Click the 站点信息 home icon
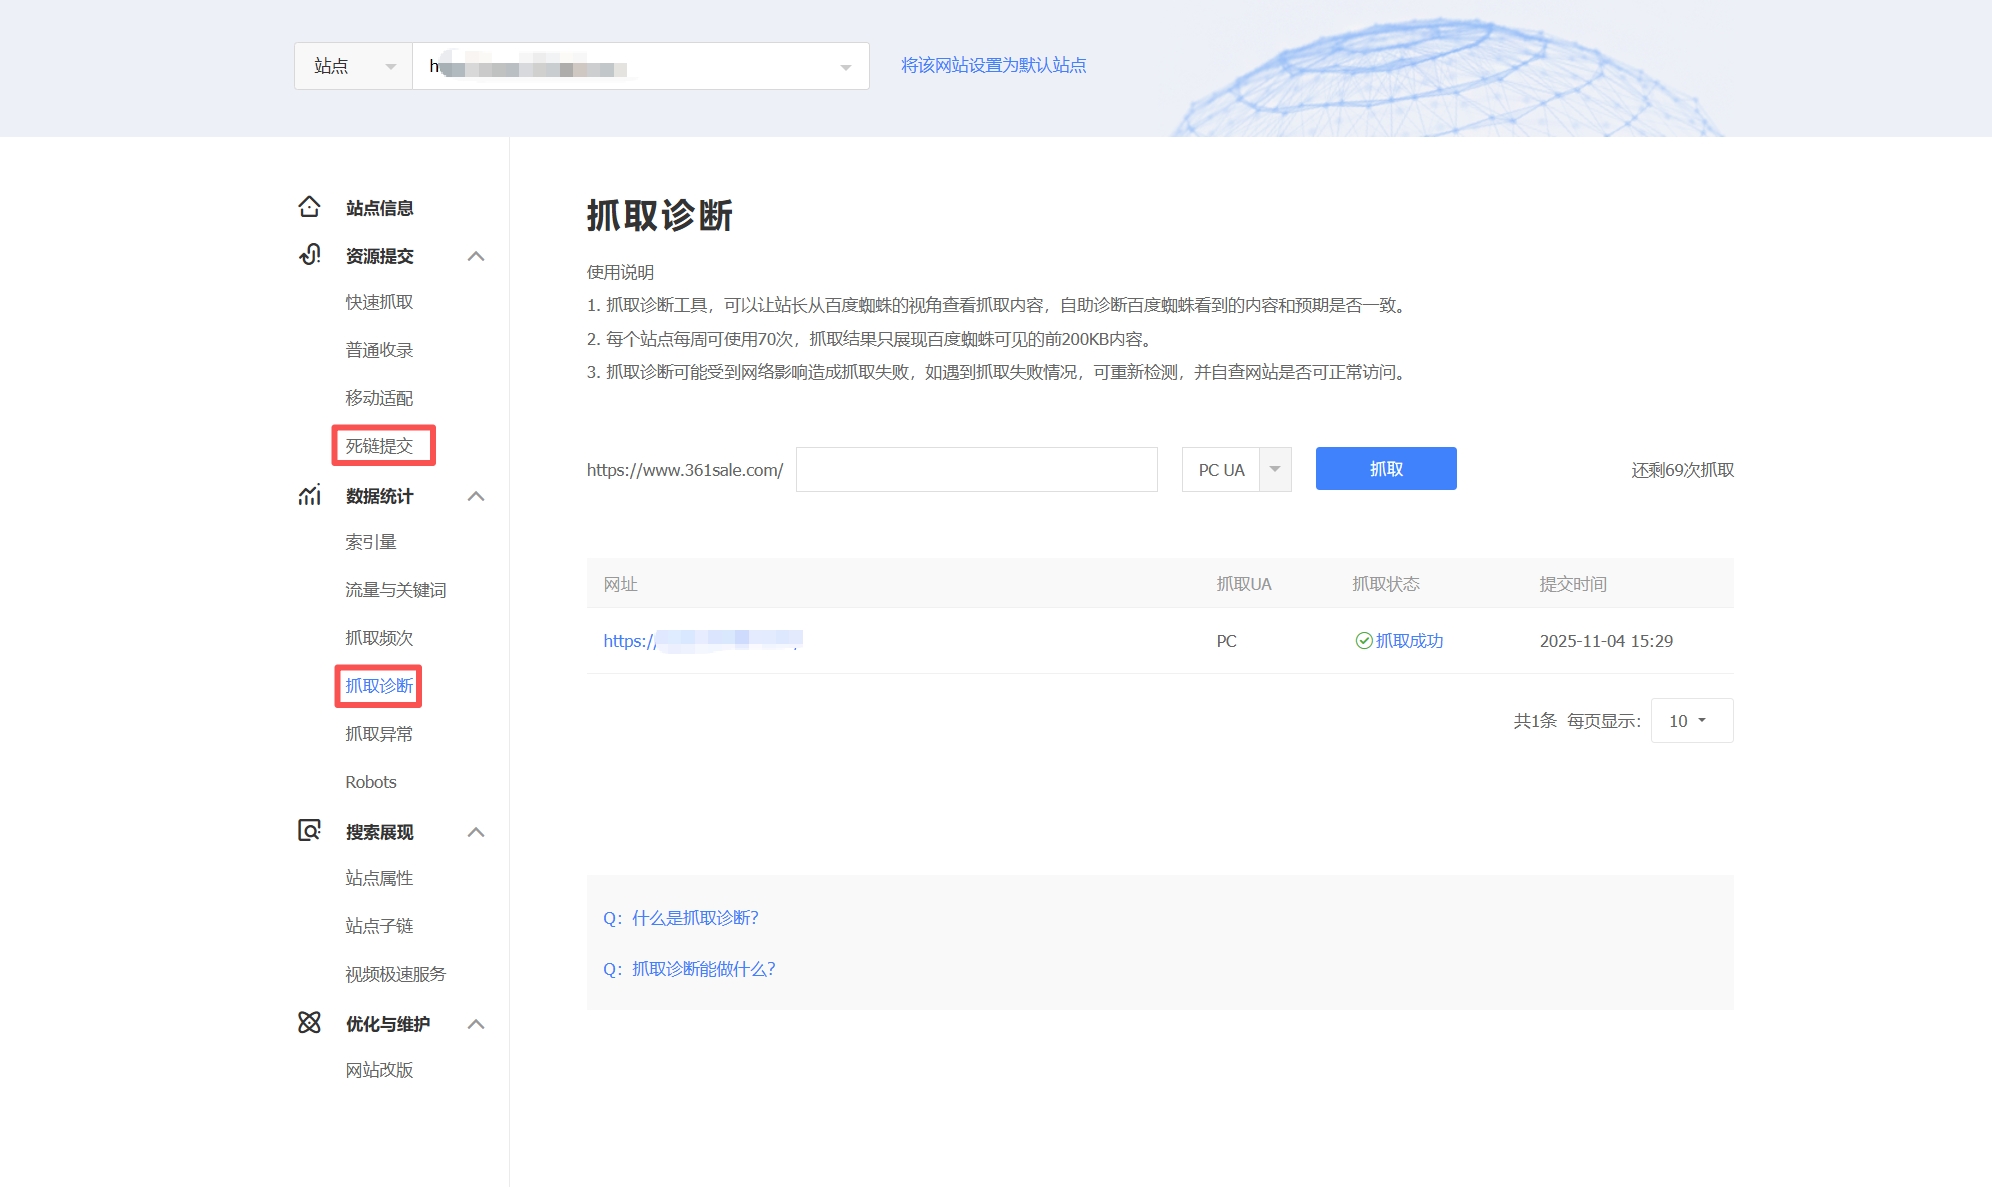1992x1187 pixels. point(310,207)
